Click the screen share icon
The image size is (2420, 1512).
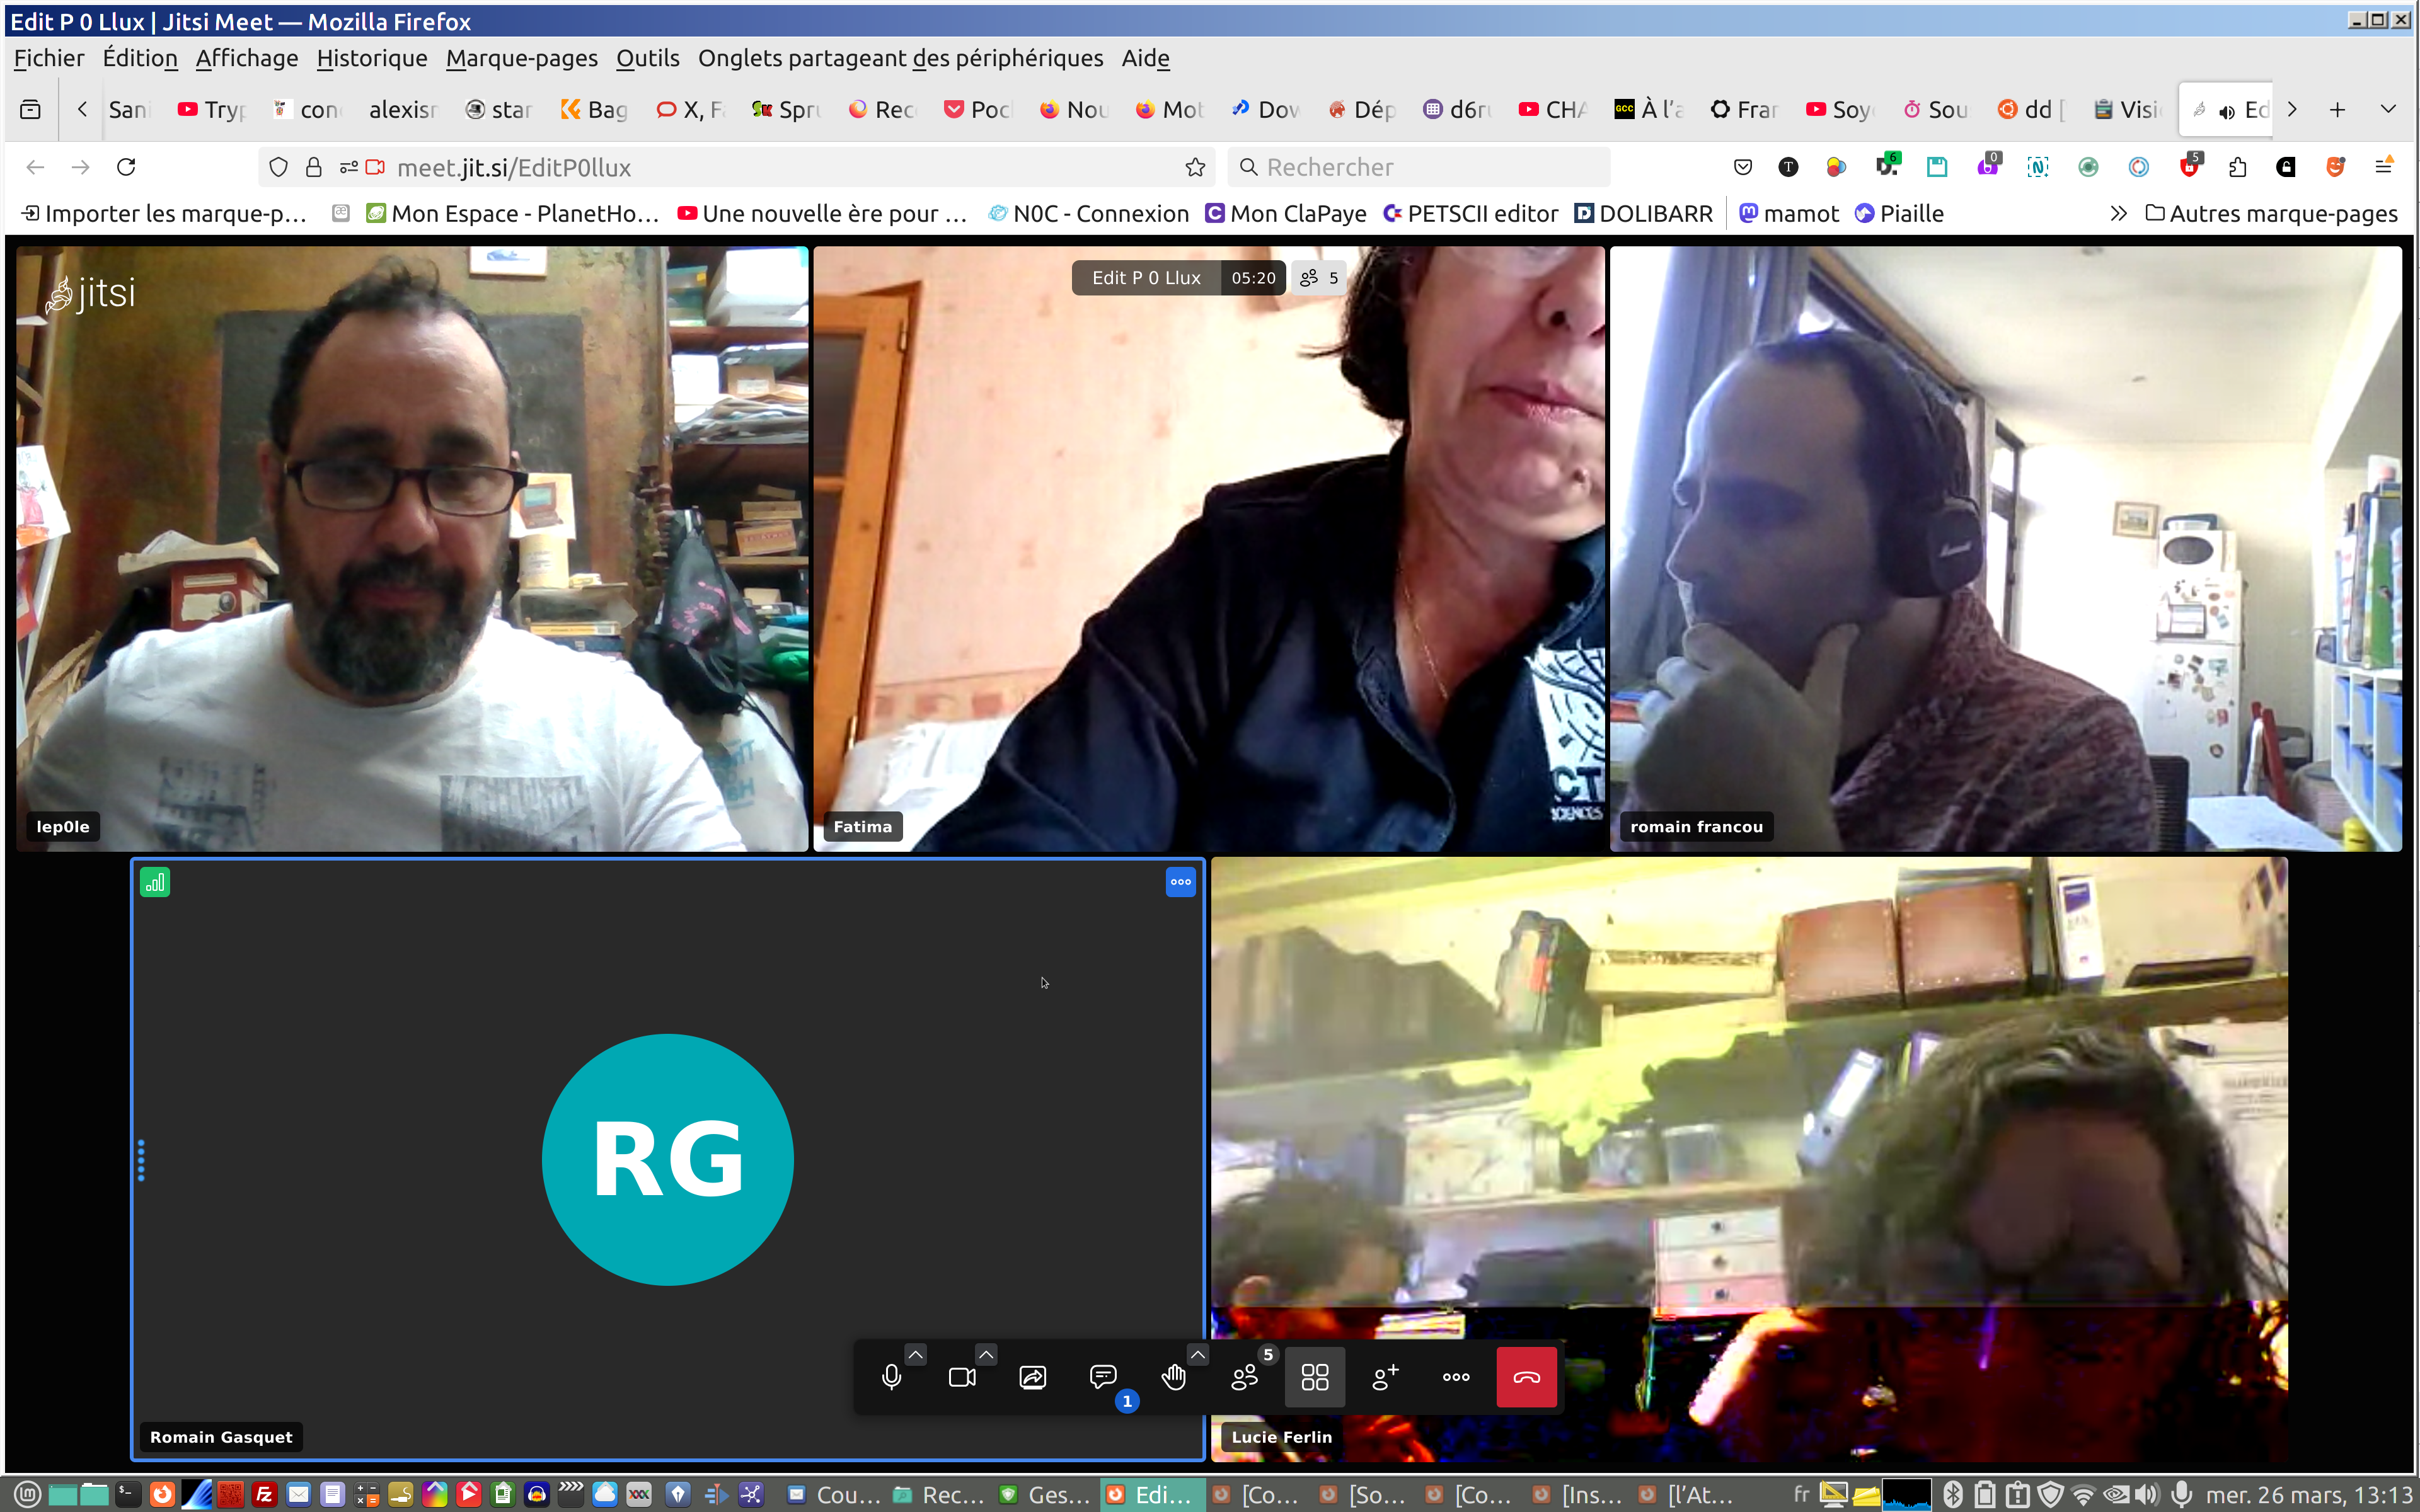point(1032,1377)
